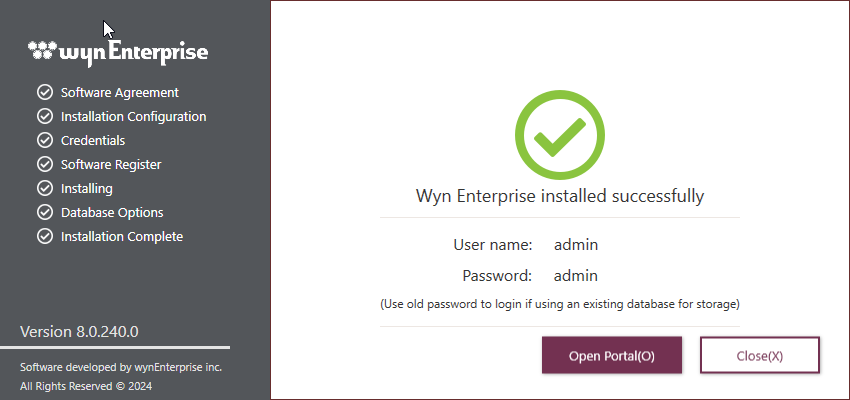
Task: Click the Database Options checkmark icon
Action: (44, 212)
